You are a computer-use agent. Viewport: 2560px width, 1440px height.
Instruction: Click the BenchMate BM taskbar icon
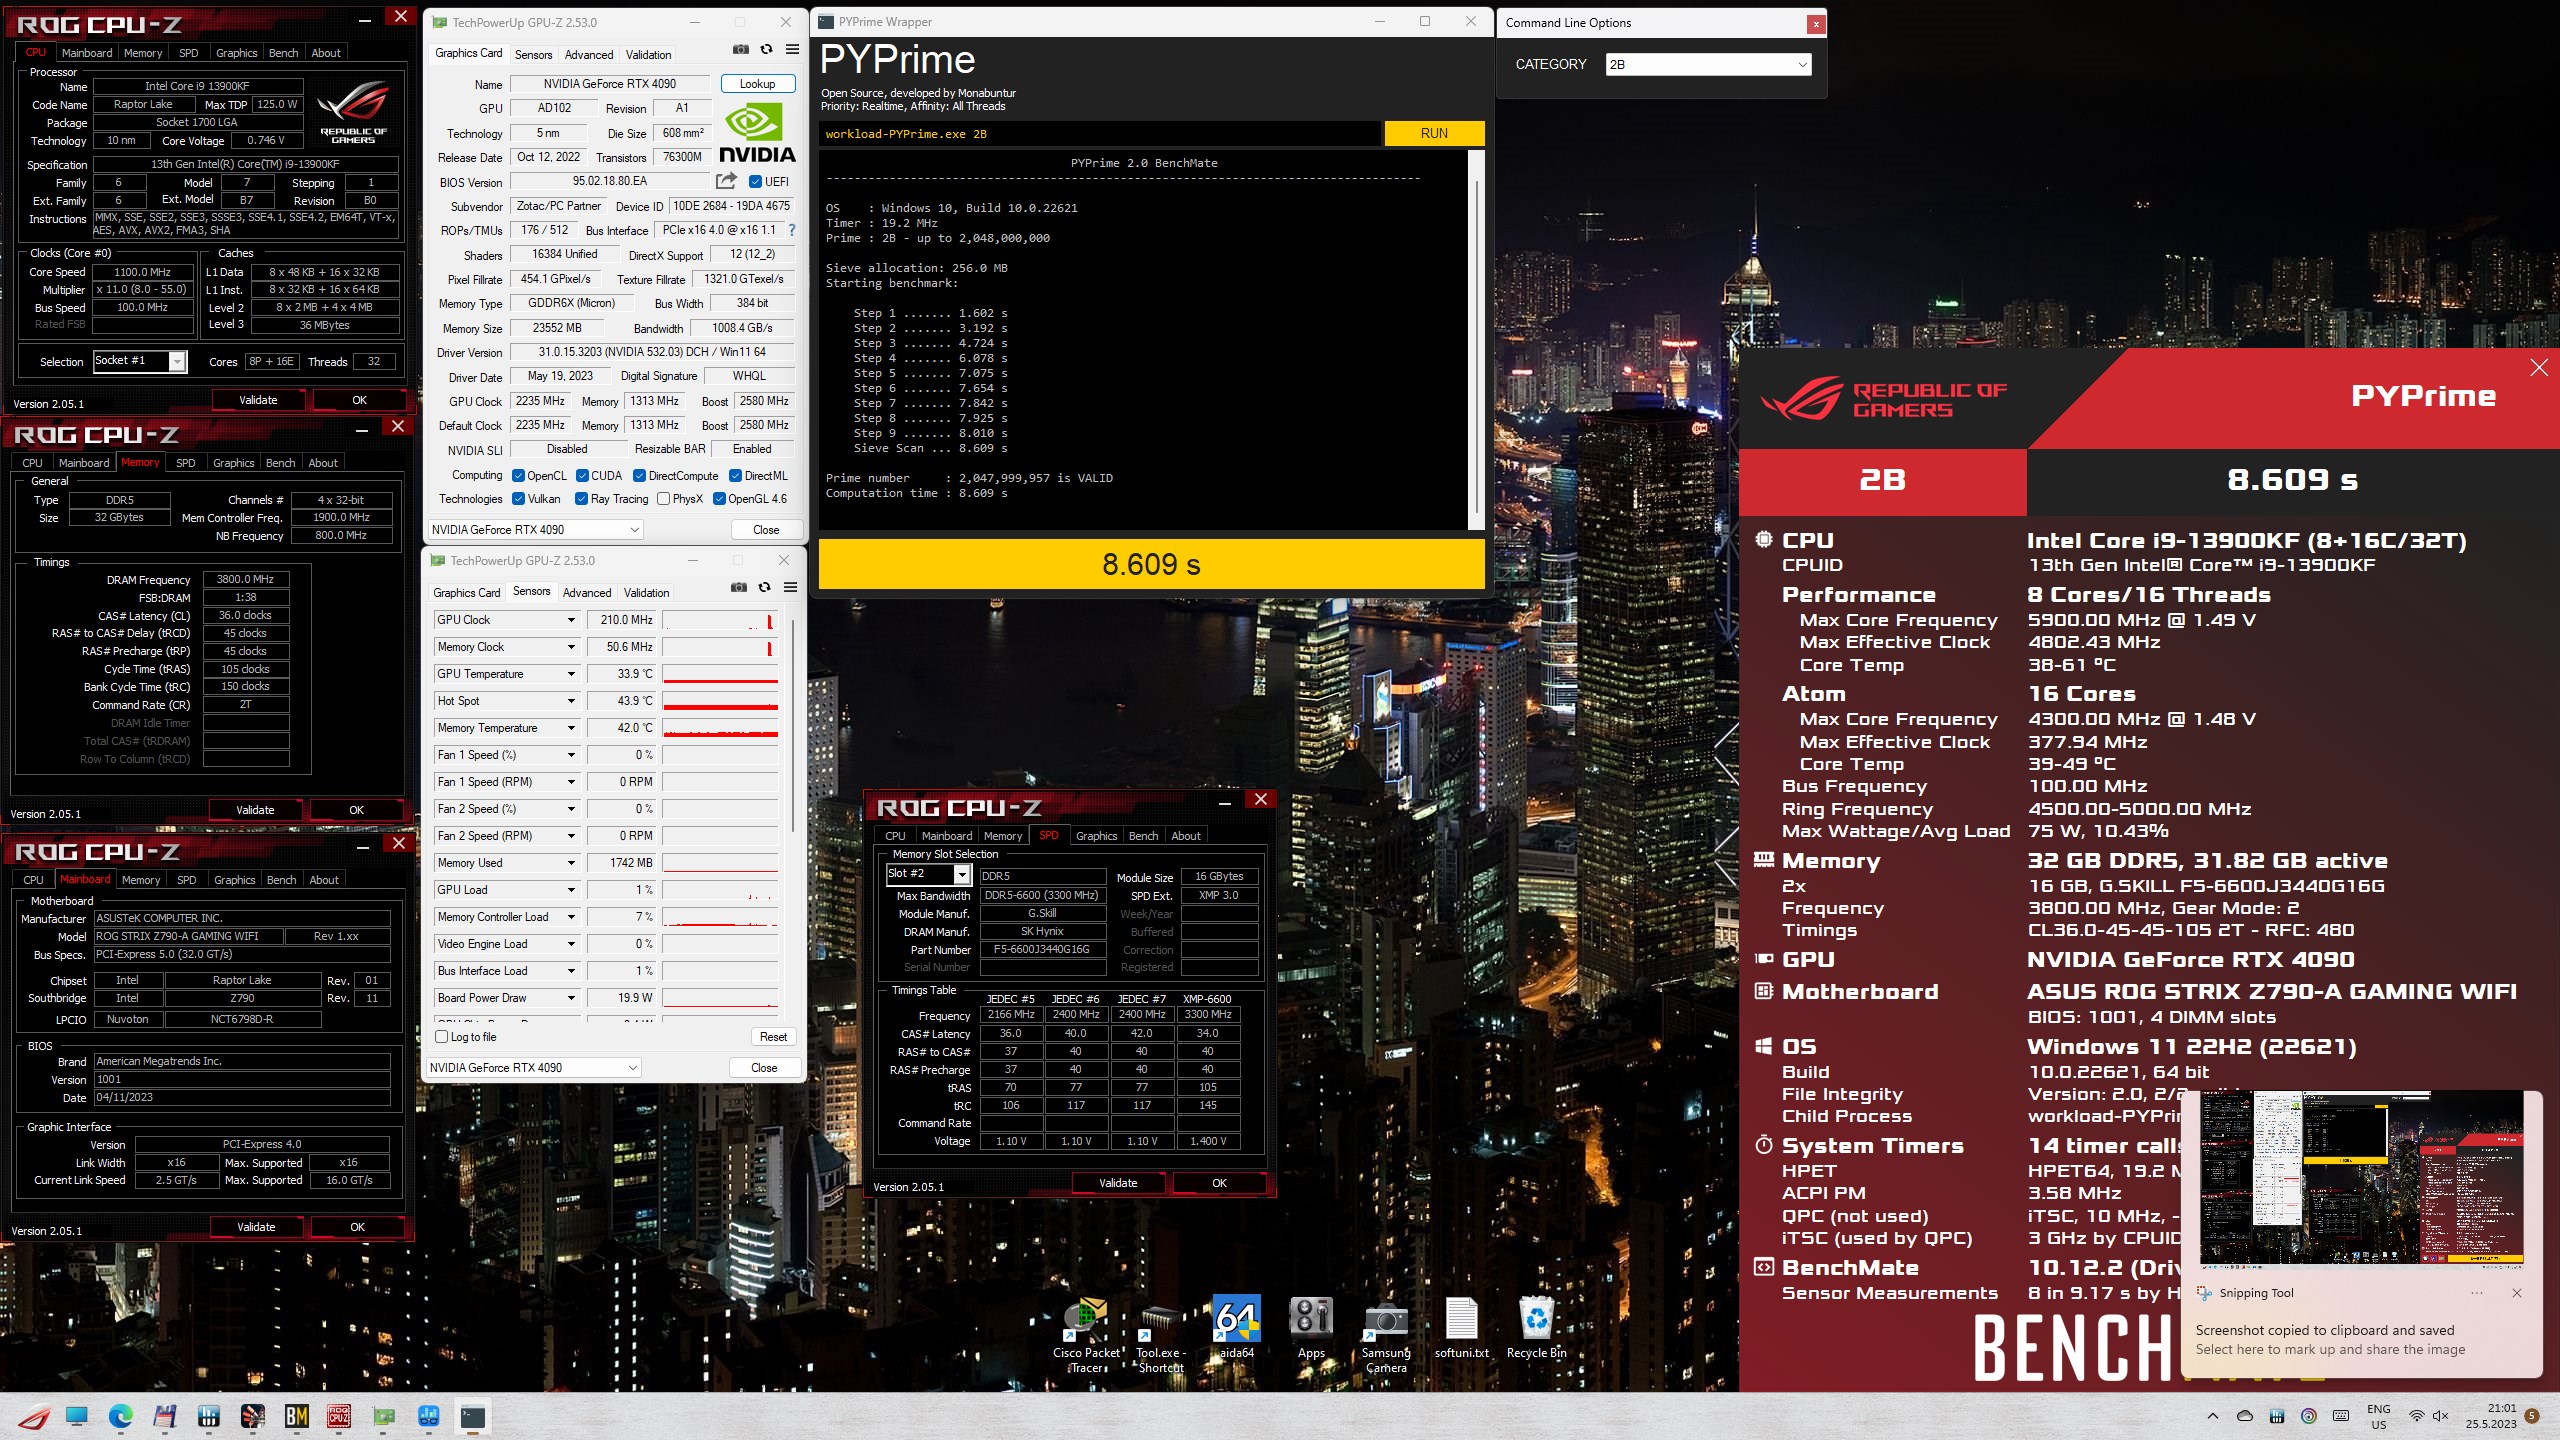pos(296,1416)
